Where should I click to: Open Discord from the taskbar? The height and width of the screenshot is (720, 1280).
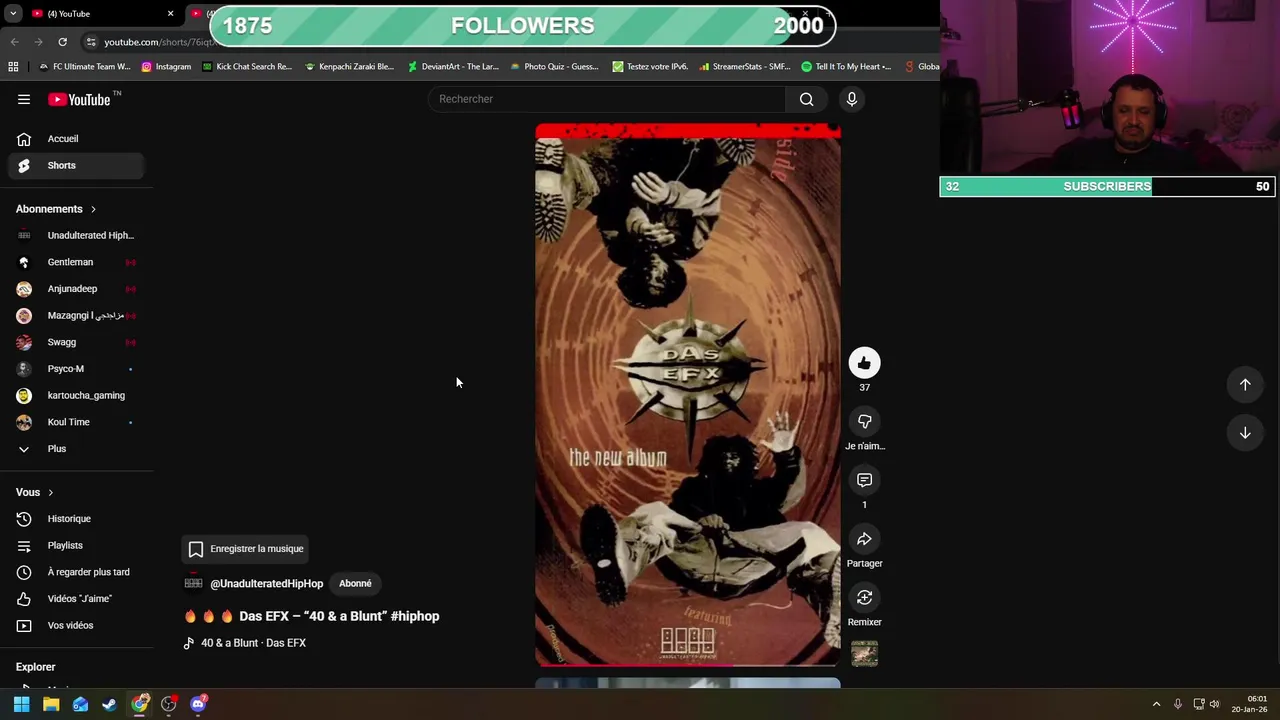[198, 704]
